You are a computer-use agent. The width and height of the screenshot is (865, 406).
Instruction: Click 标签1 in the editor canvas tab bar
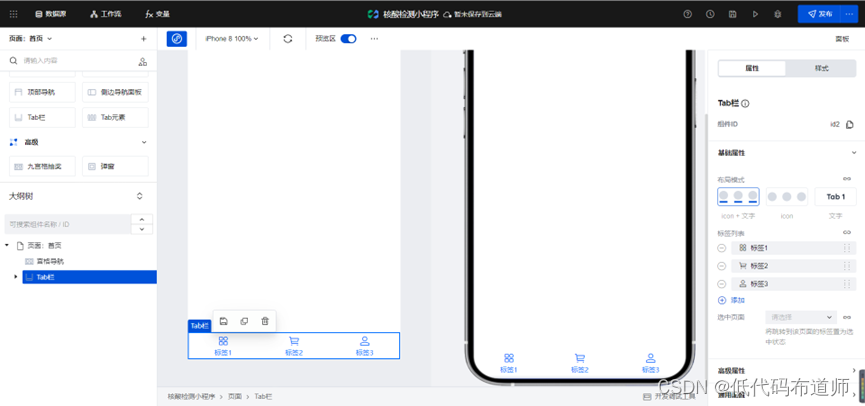pos(223,346)
